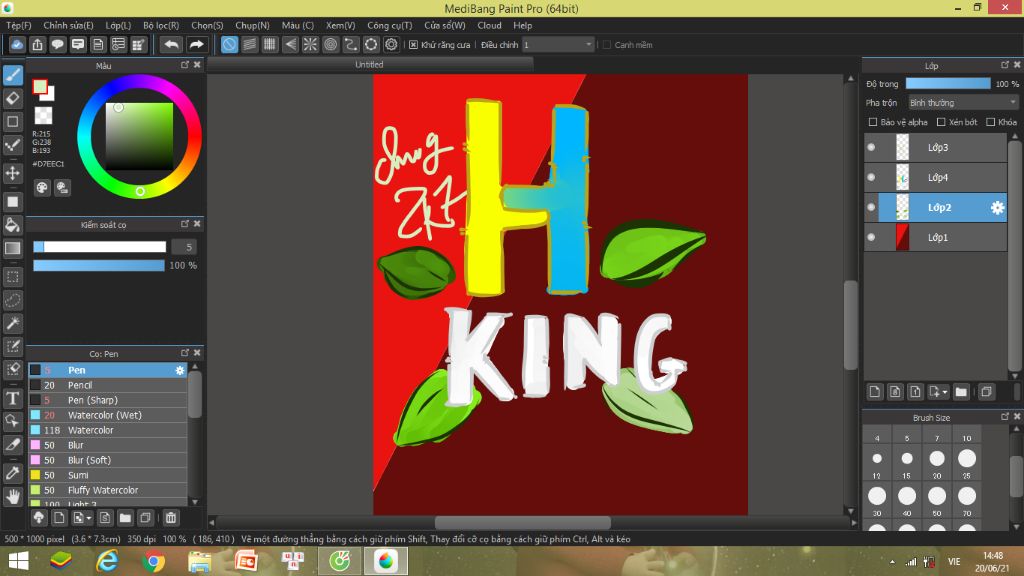Pick the Fill bucket tool
1024x576 pixels.
(x=14, y=223)
